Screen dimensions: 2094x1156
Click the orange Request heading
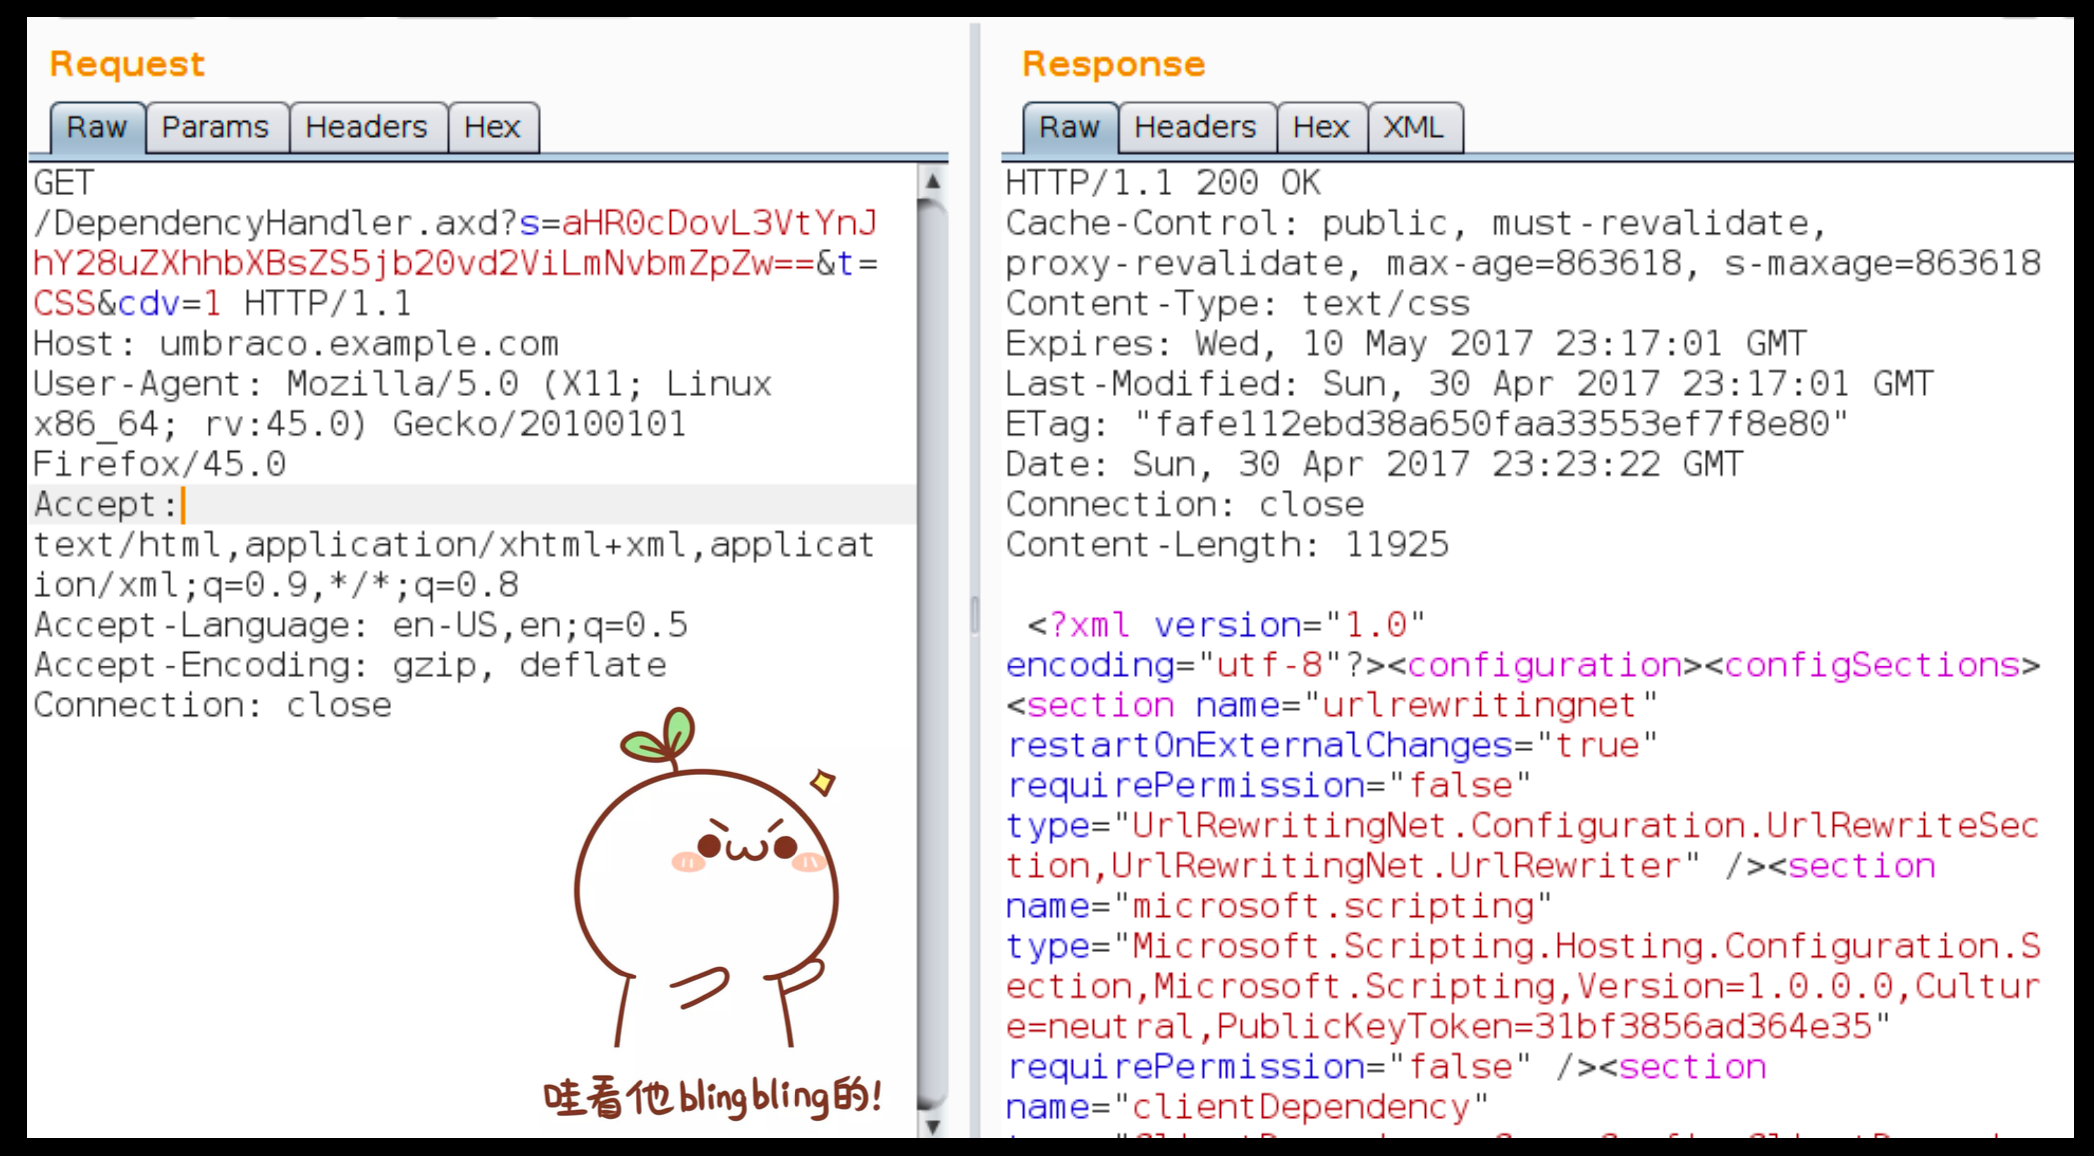coord(127,64)
